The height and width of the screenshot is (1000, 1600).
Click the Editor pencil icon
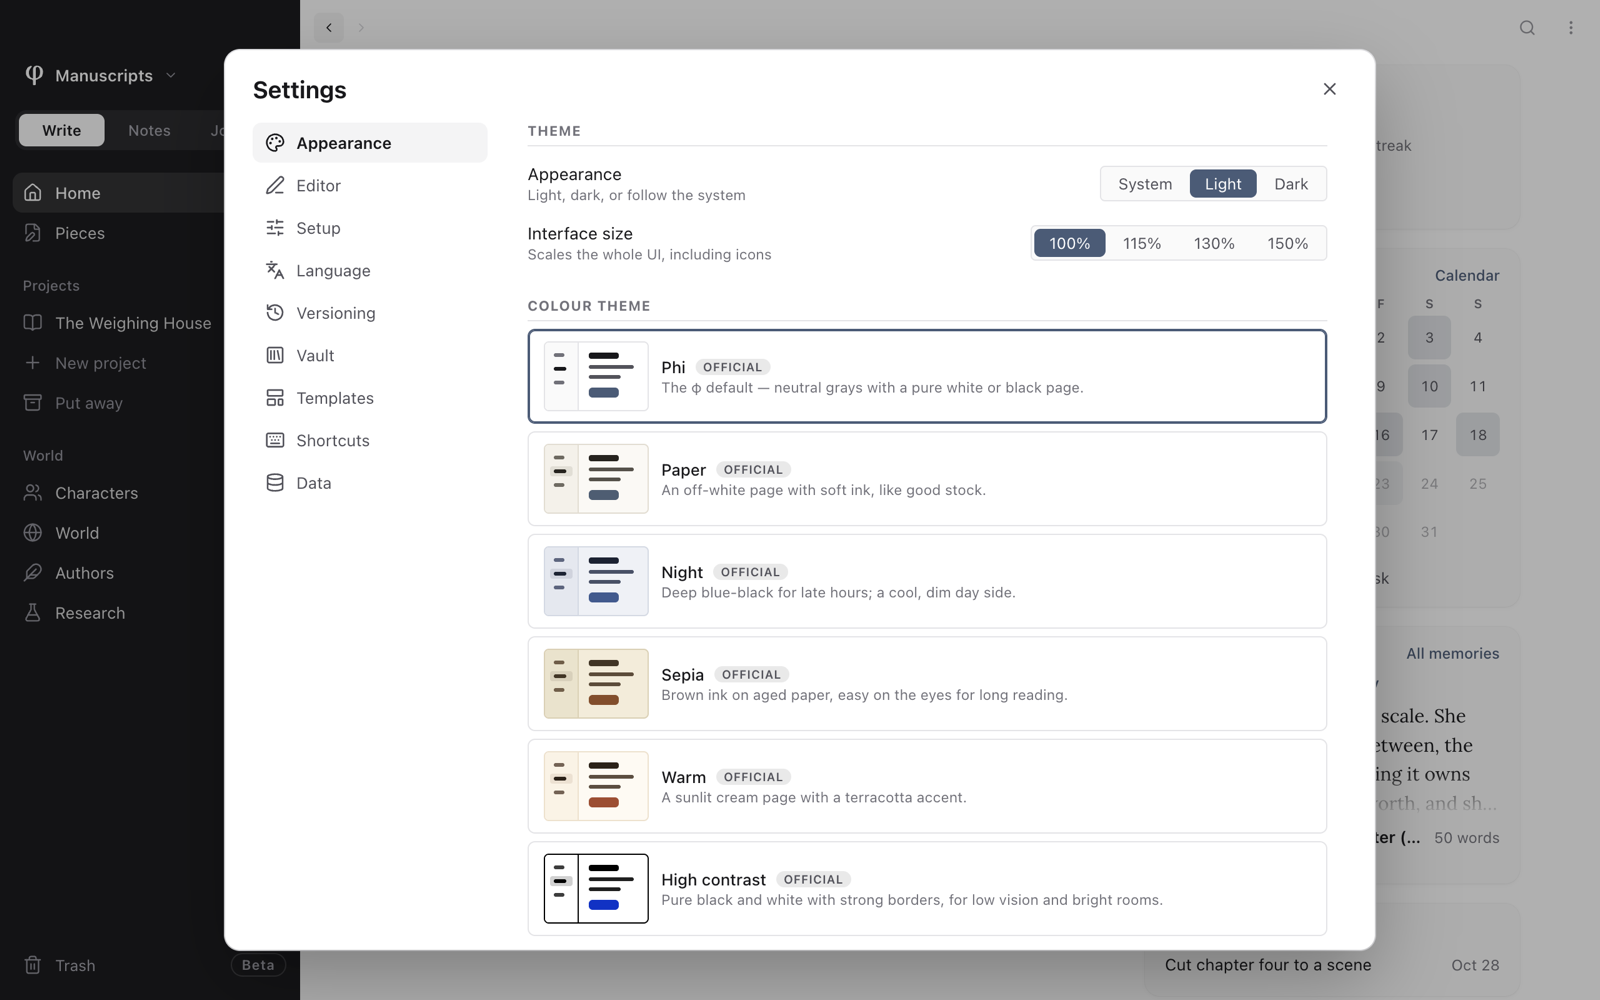pyautogui.click(x=275, y=186)
